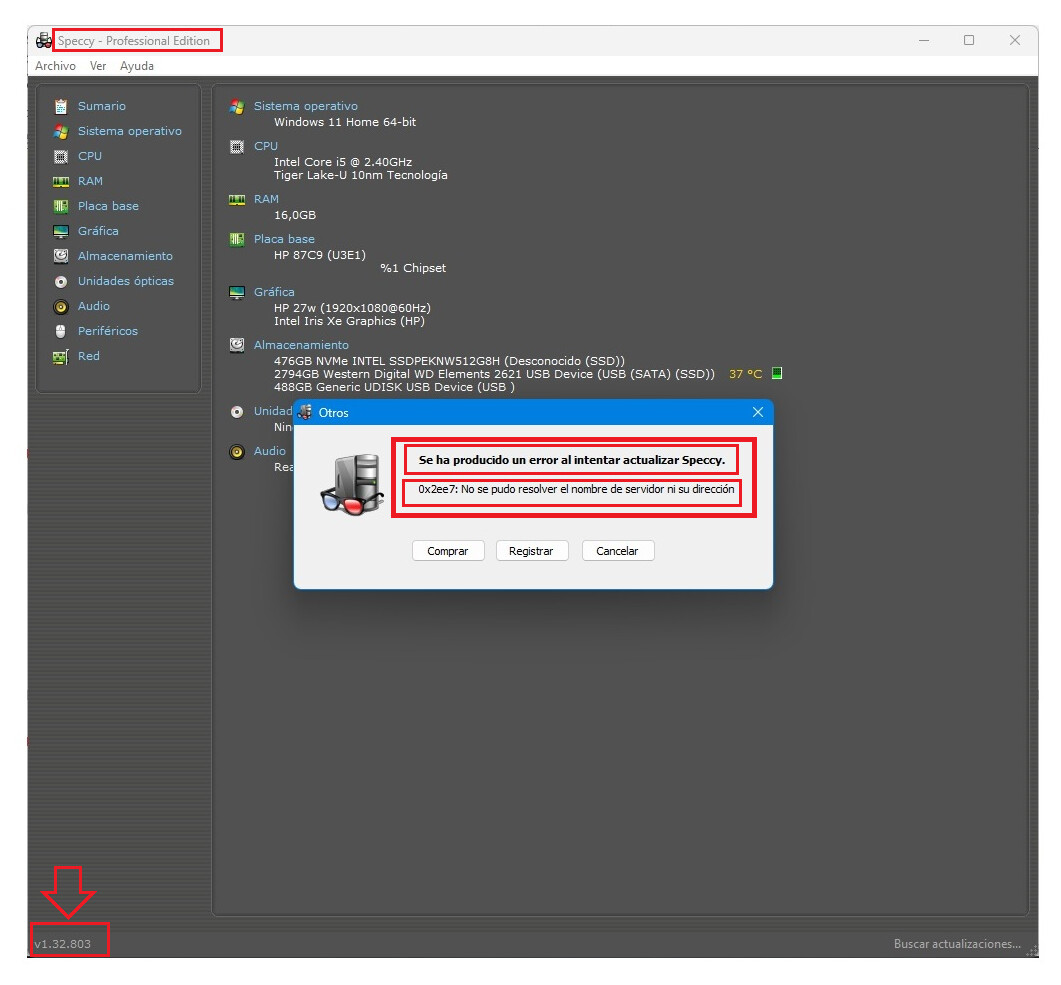
Task: Open the Ver menu
Action: coord(98,66)
